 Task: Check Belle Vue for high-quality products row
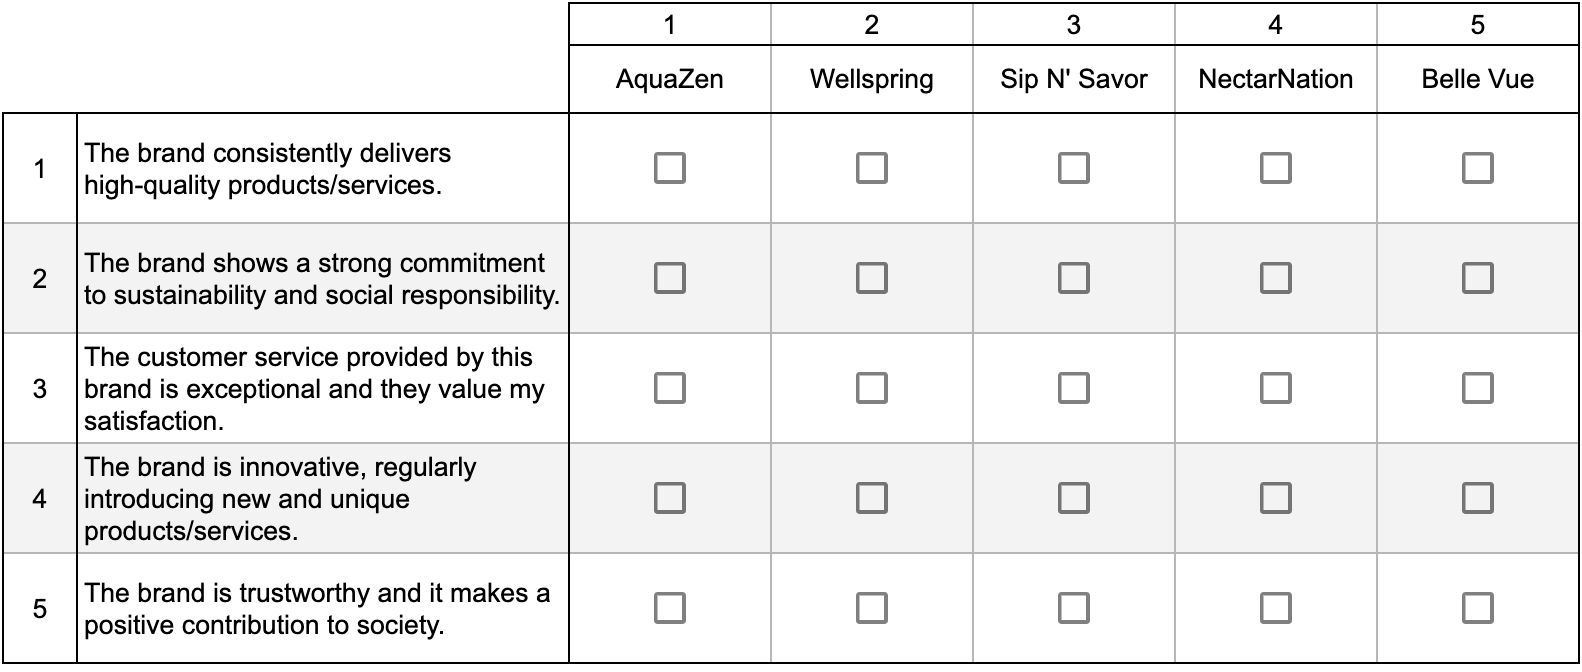1477,168
